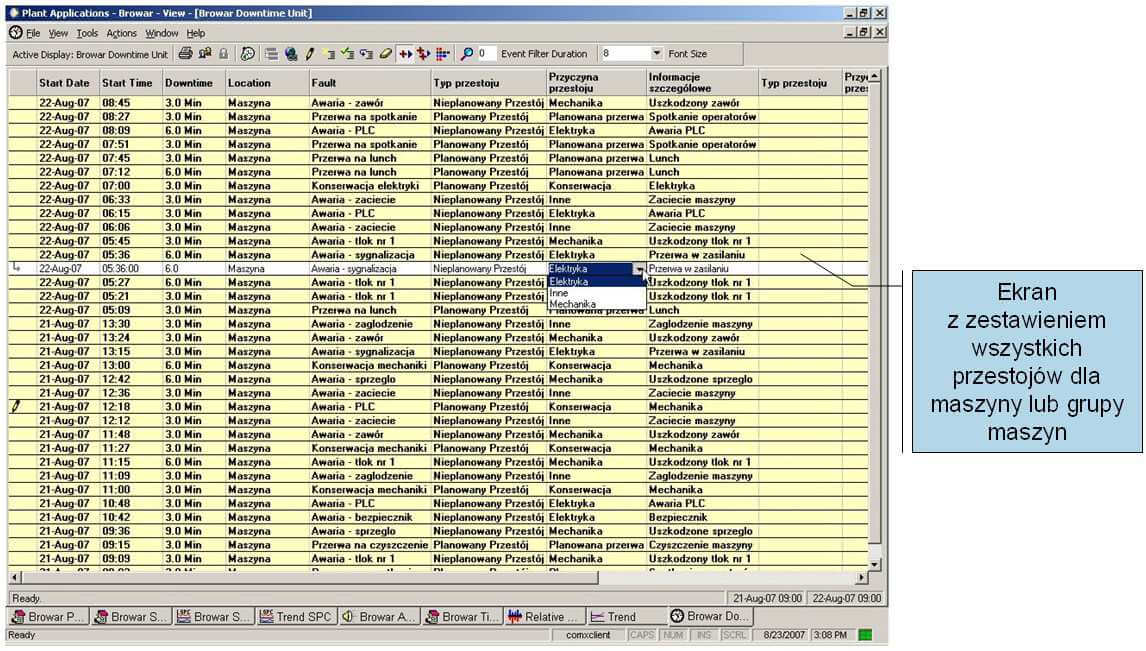Open the View menu
The image size is (1146, 651).
click(58, 33)
